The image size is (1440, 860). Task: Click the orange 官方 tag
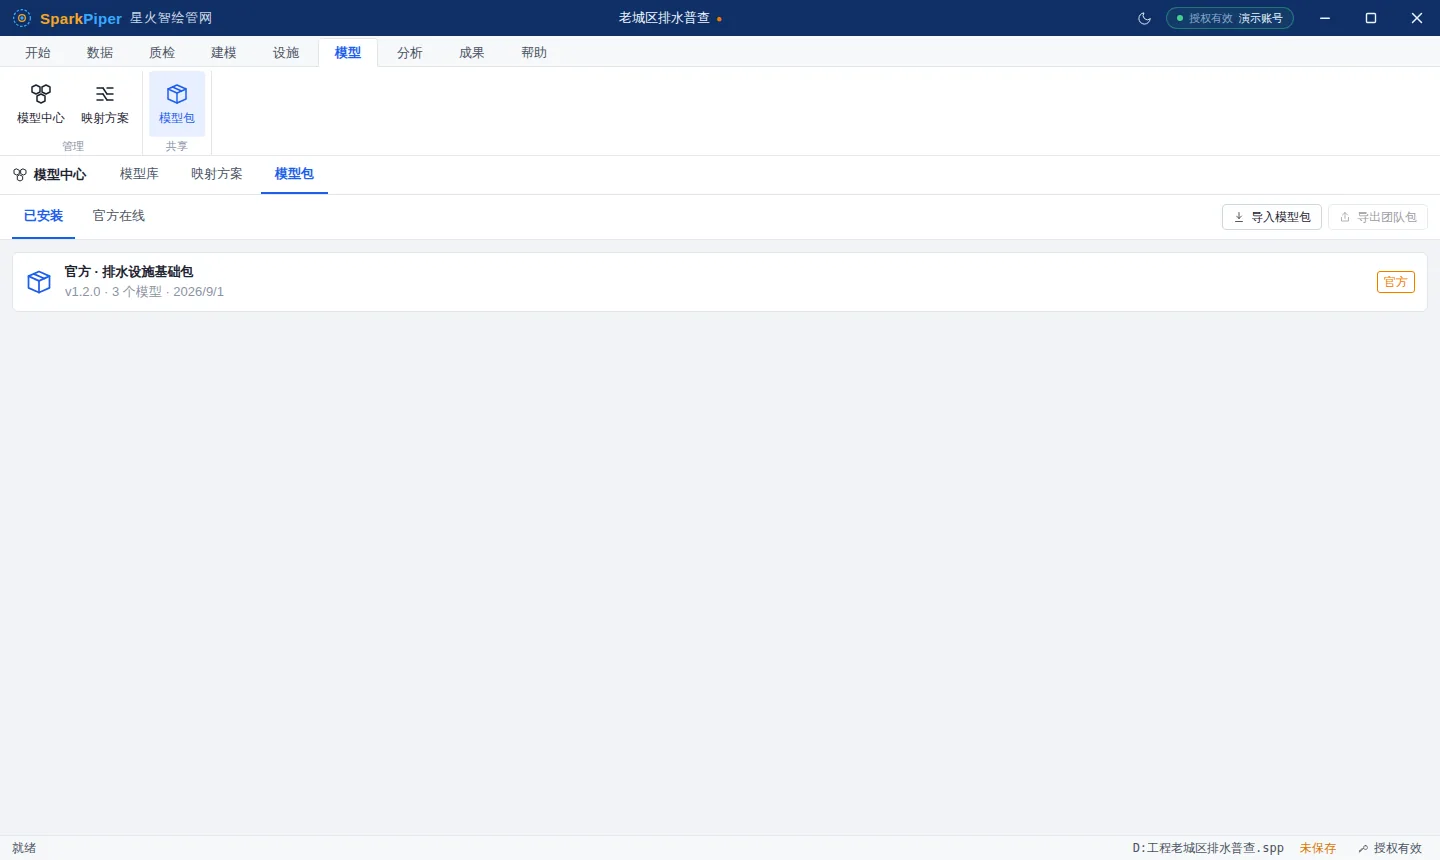[x=1396, y=282]
